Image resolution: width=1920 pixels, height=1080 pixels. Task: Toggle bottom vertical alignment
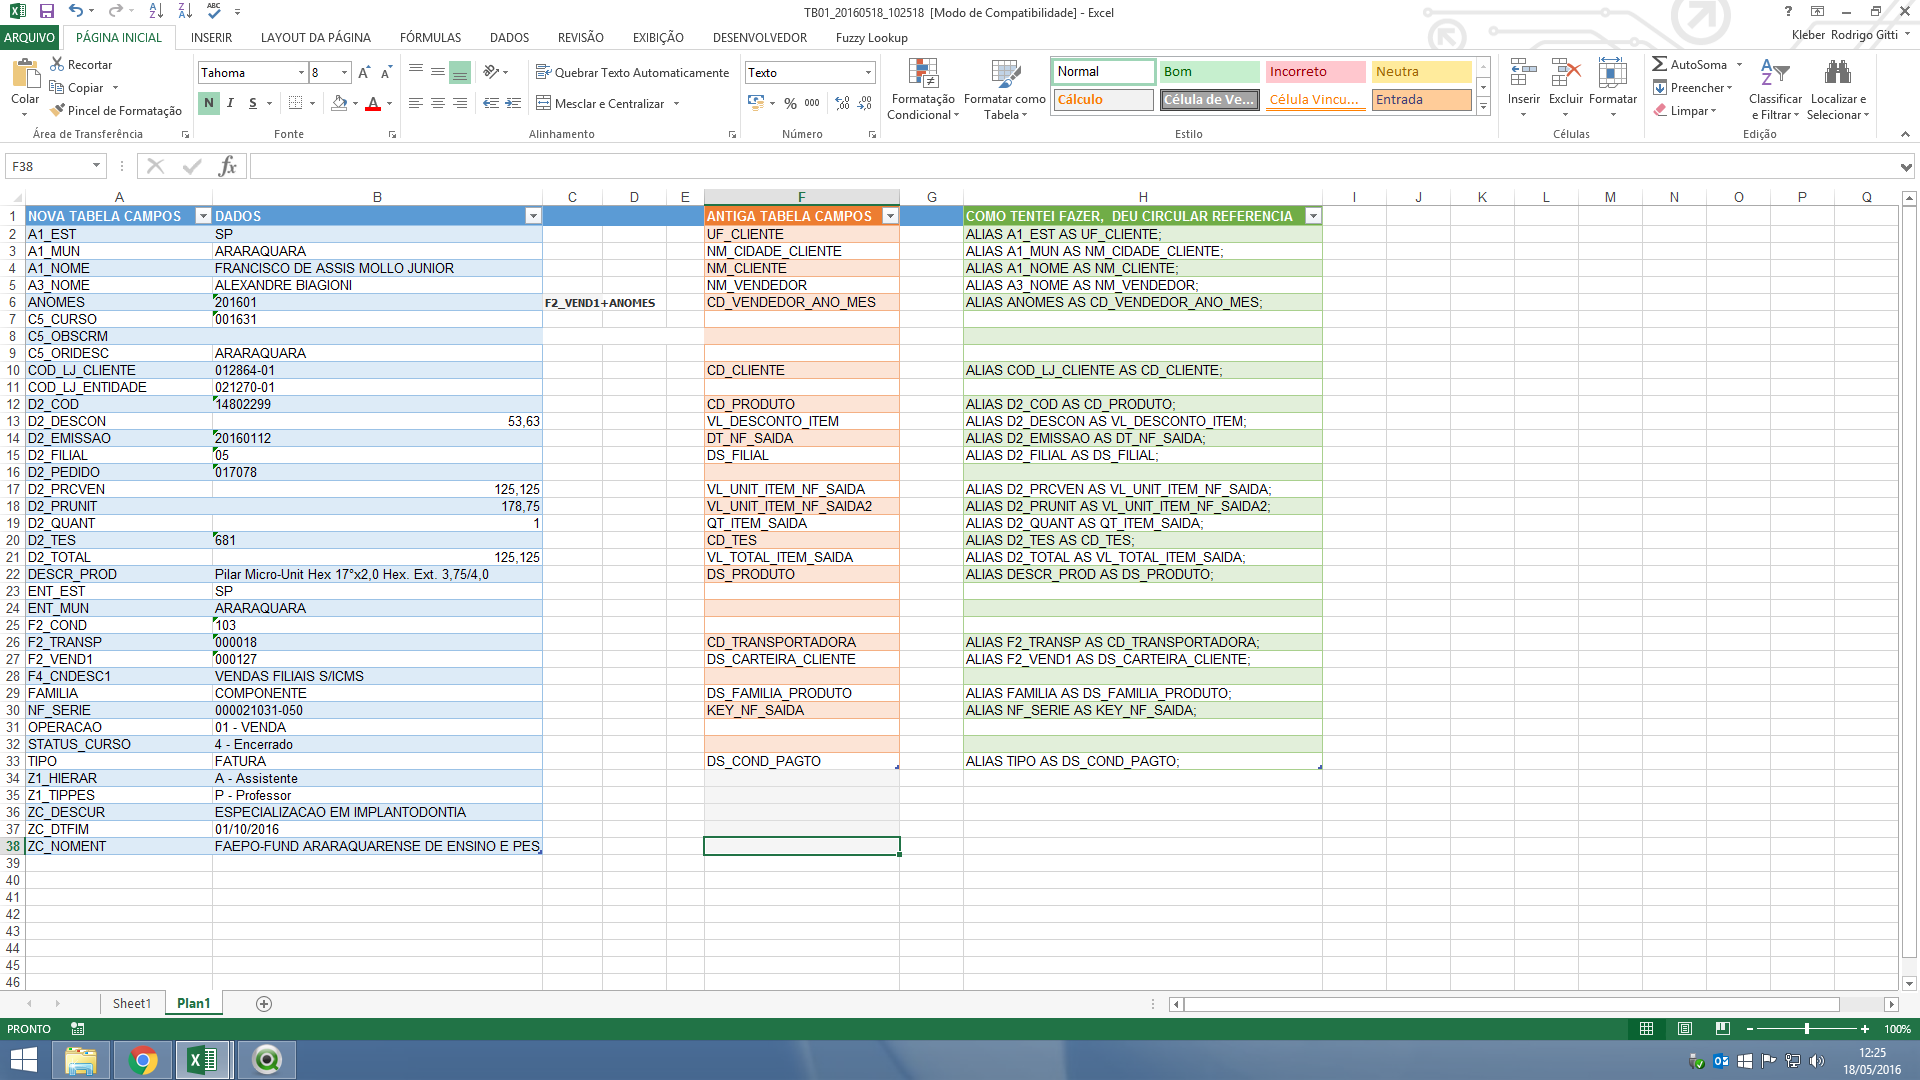tap(460, 72)
